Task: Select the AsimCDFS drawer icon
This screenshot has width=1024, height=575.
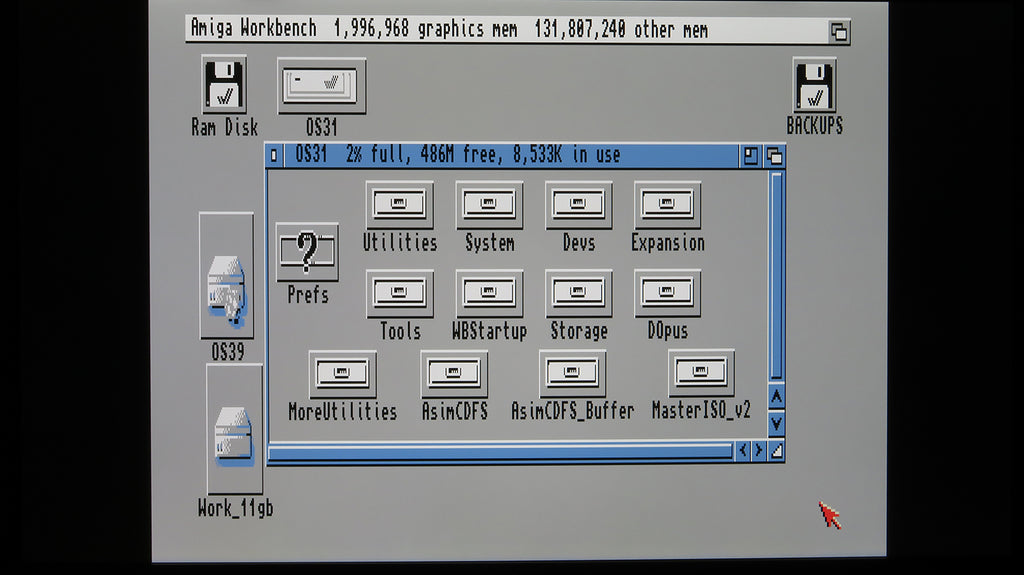Action: (454, 374)
